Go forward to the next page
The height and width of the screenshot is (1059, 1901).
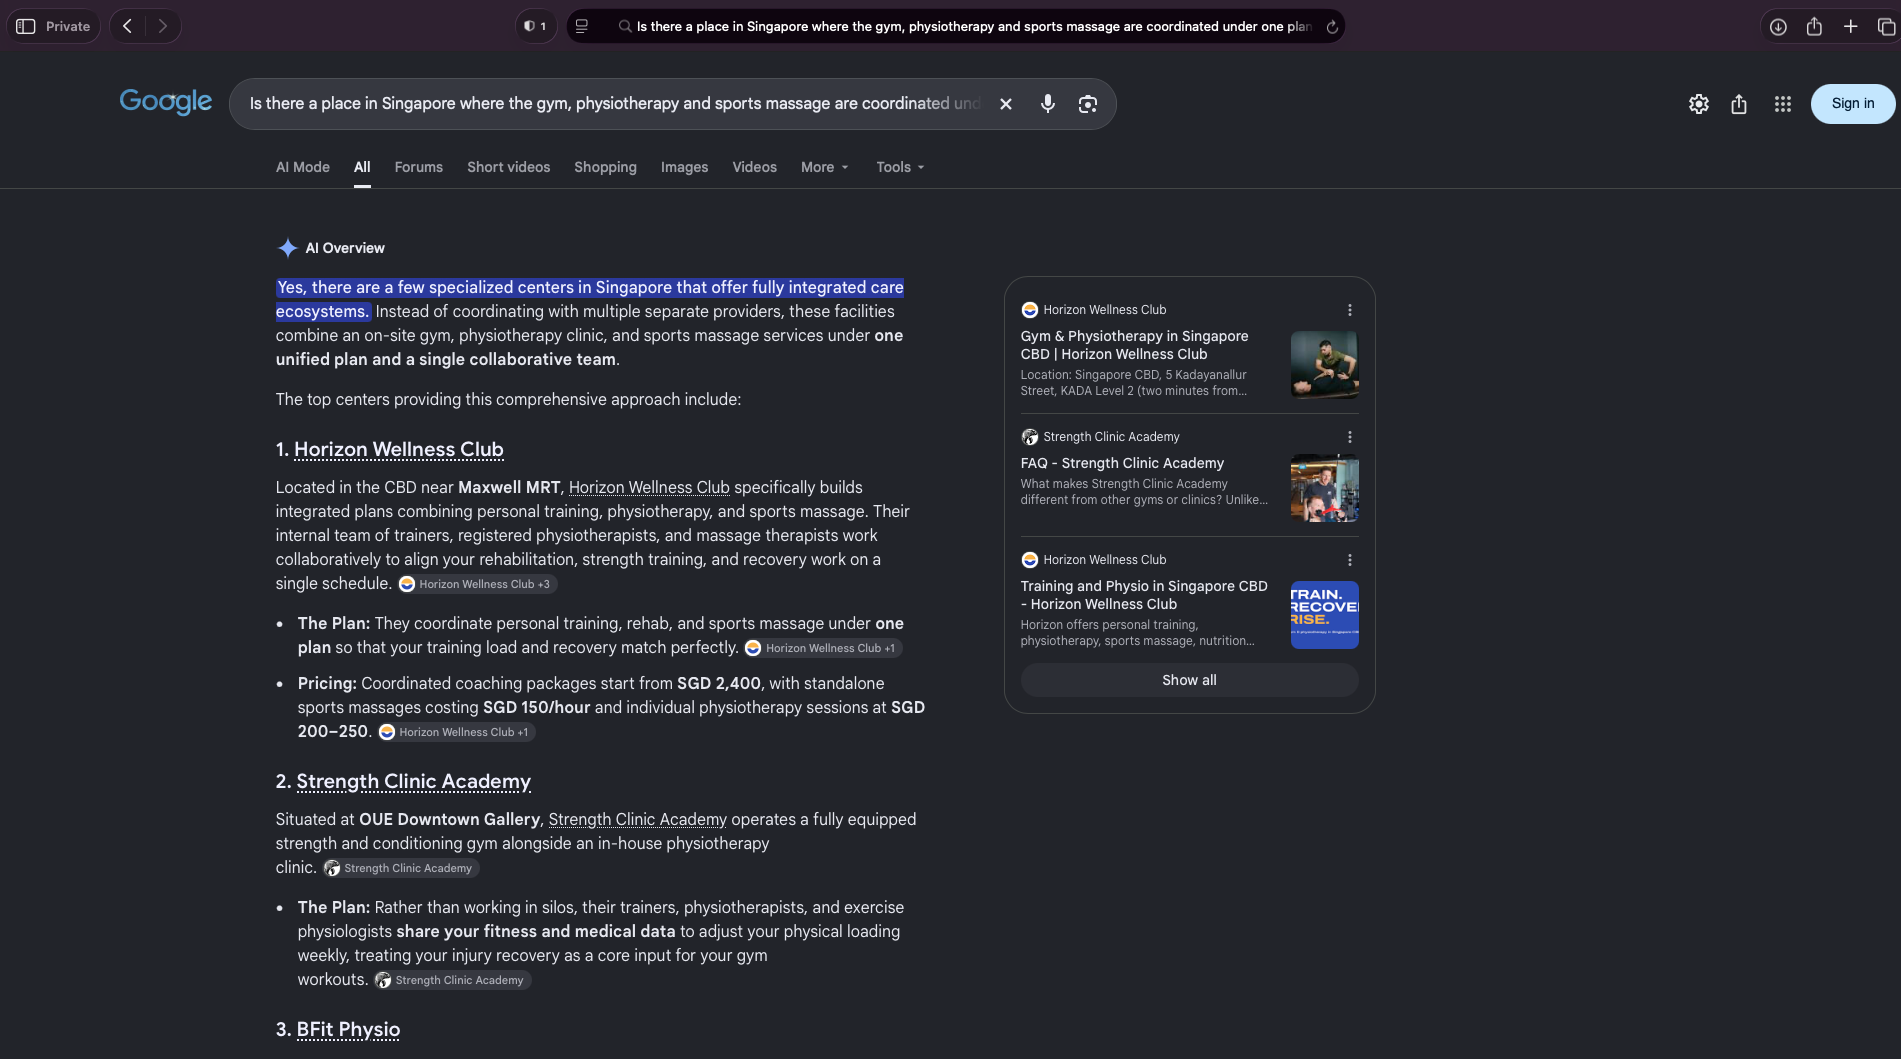click(163, 26)
